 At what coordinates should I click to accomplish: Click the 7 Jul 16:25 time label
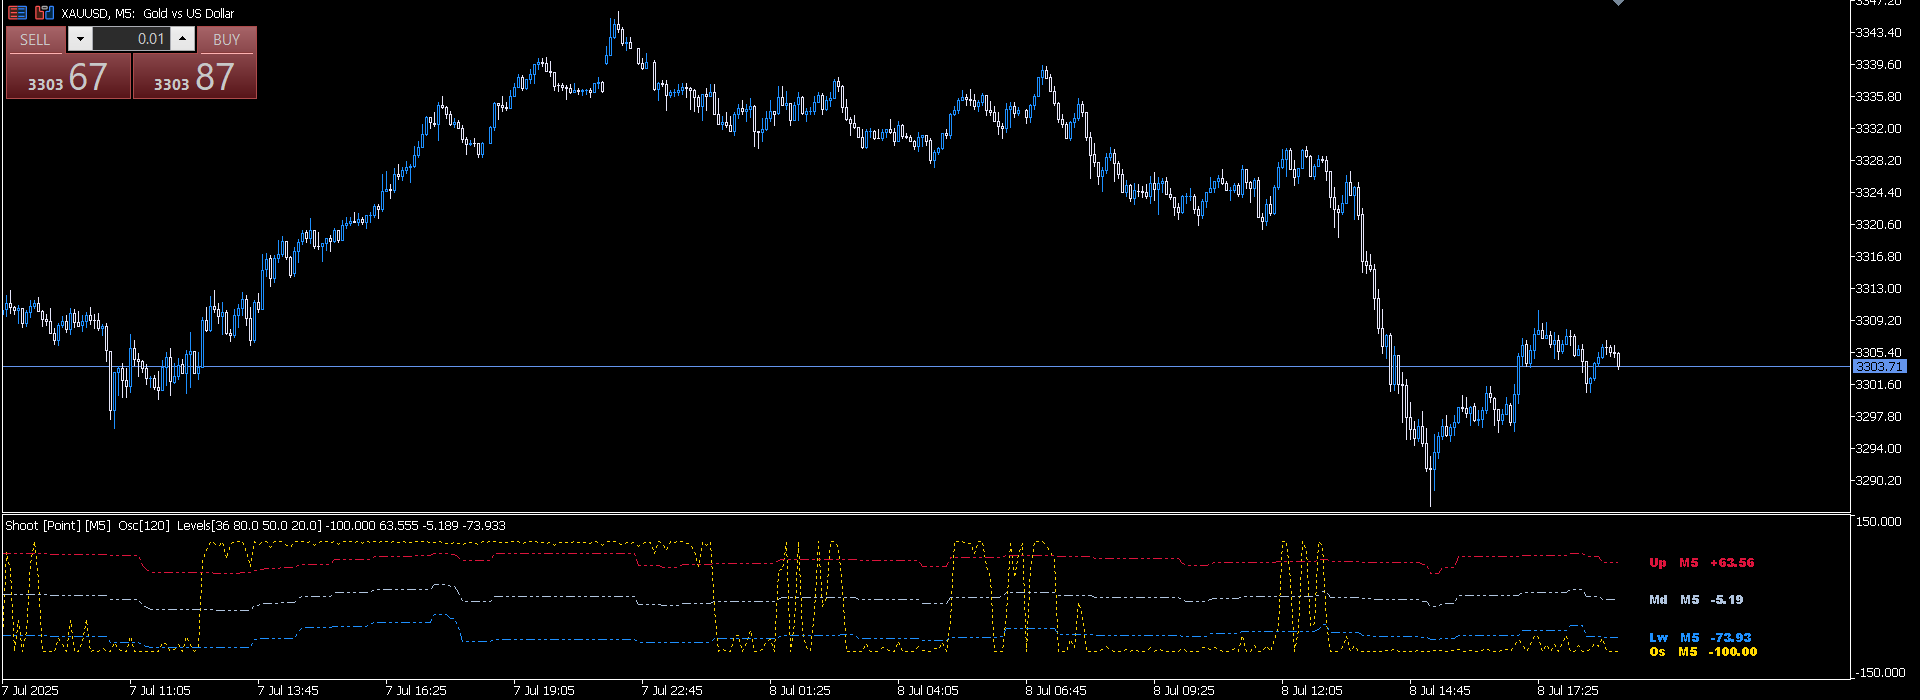pos(416,690)
